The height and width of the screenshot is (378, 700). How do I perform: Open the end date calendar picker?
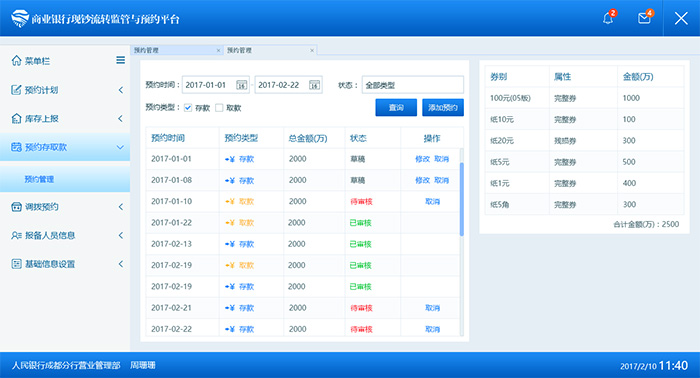pos(314,85)
